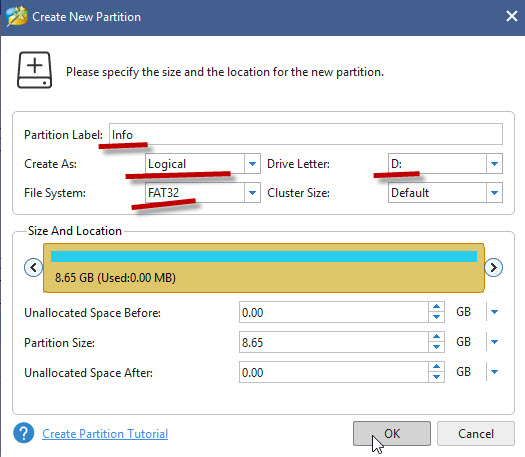Click the wizard app icon in title bar
The height and width of the screenshot is (457, 525).
tap(17, 16)
